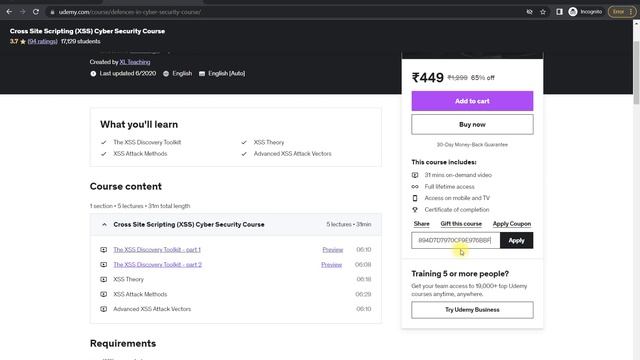Click inside the coupon code input field

click(x=456, y=240)
